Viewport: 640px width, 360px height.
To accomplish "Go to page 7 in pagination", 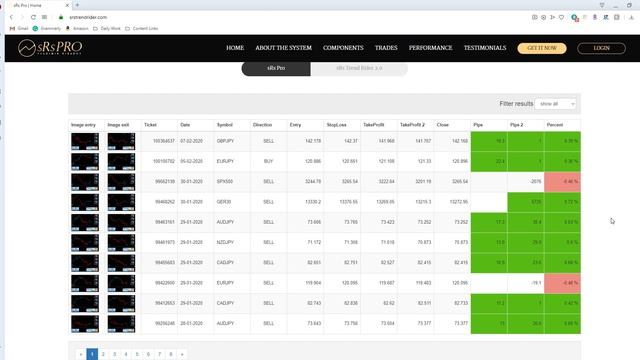I will (x=160, y=354).
